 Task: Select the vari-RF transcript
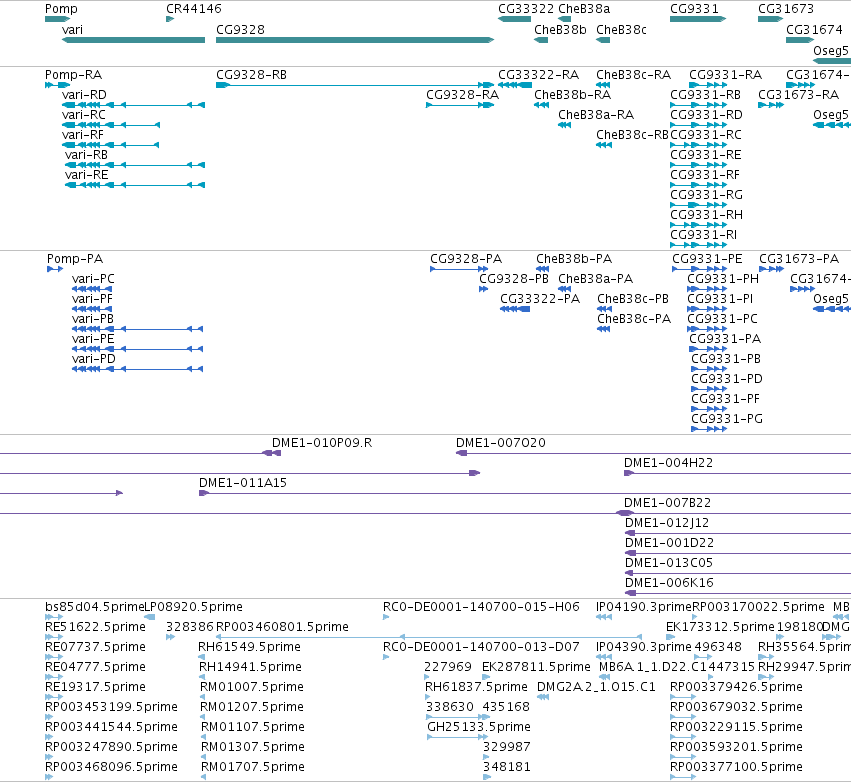pyautogui.click(x=111, y=145)
